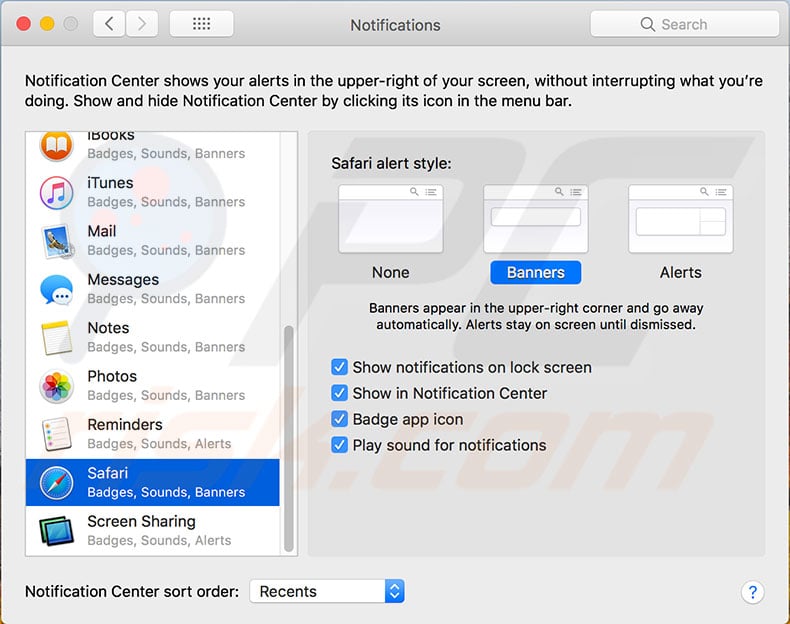Toggle Play sound for notifications
Screen dimensions: 790x624
pyautogui.click(x=340, y=445)
